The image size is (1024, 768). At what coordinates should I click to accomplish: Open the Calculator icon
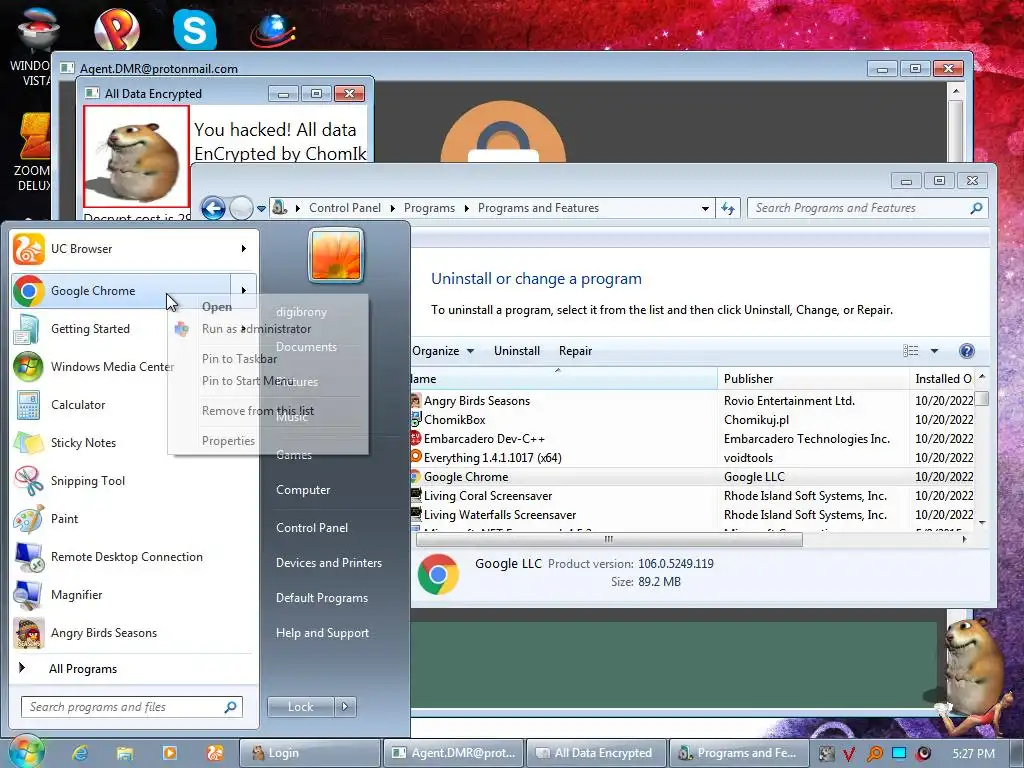coord(29,404)
